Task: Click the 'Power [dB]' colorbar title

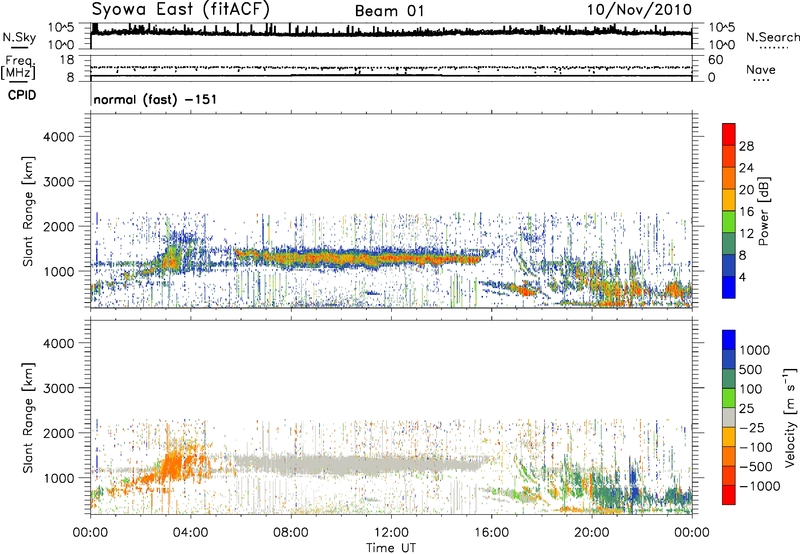Action: point(764,211)
